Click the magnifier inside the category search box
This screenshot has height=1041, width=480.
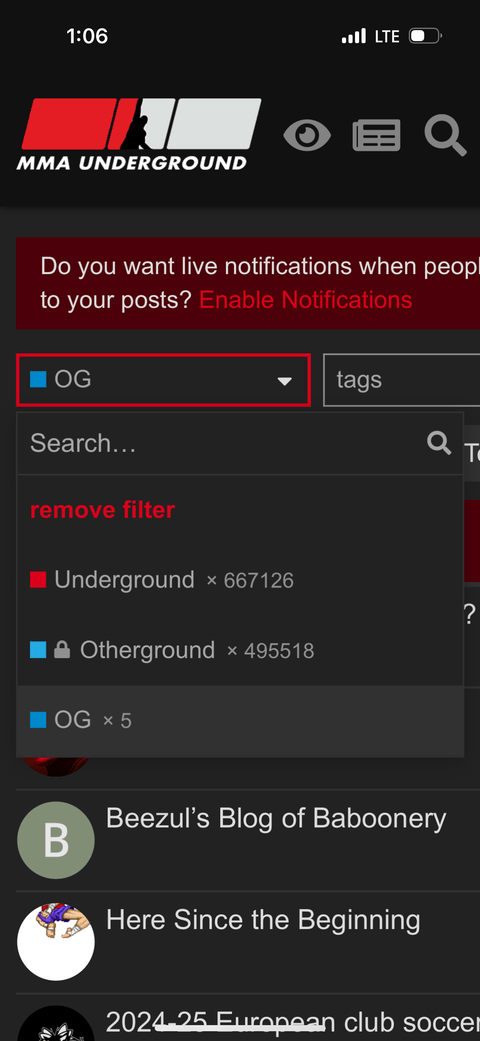[x=439, y=442]
